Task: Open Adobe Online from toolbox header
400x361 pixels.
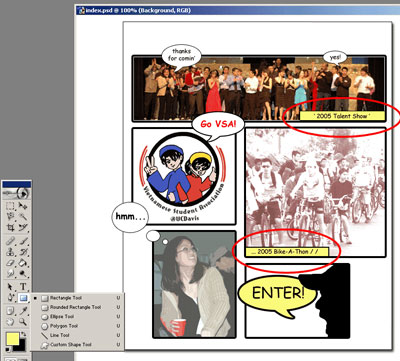Action: point(16,193)
